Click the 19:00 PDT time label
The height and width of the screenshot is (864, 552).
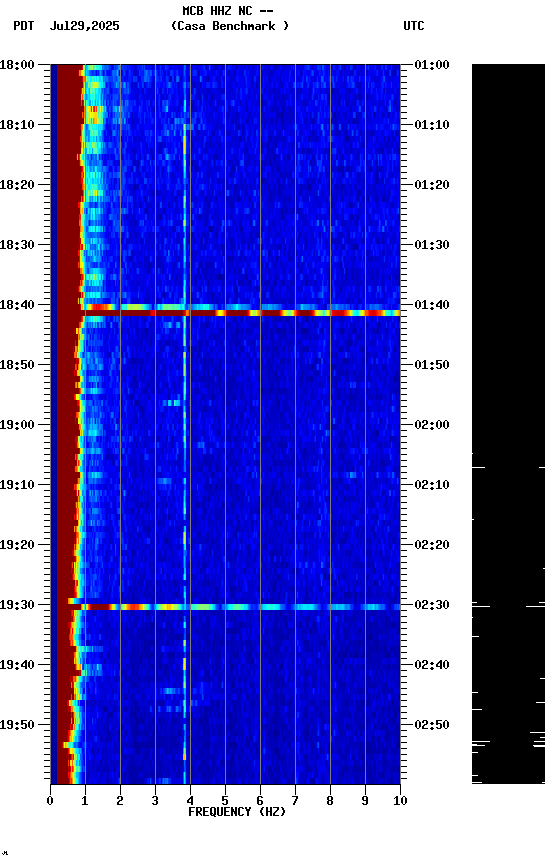point(17,425)
